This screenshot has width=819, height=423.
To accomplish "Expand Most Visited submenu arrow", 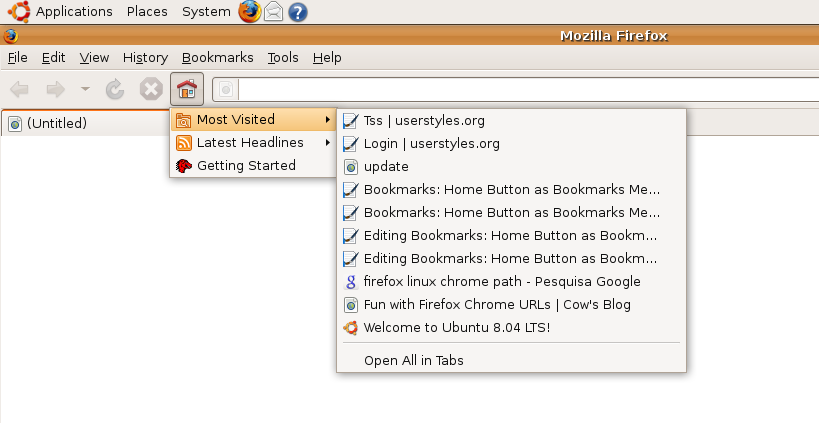I will (x=327, y=120).
